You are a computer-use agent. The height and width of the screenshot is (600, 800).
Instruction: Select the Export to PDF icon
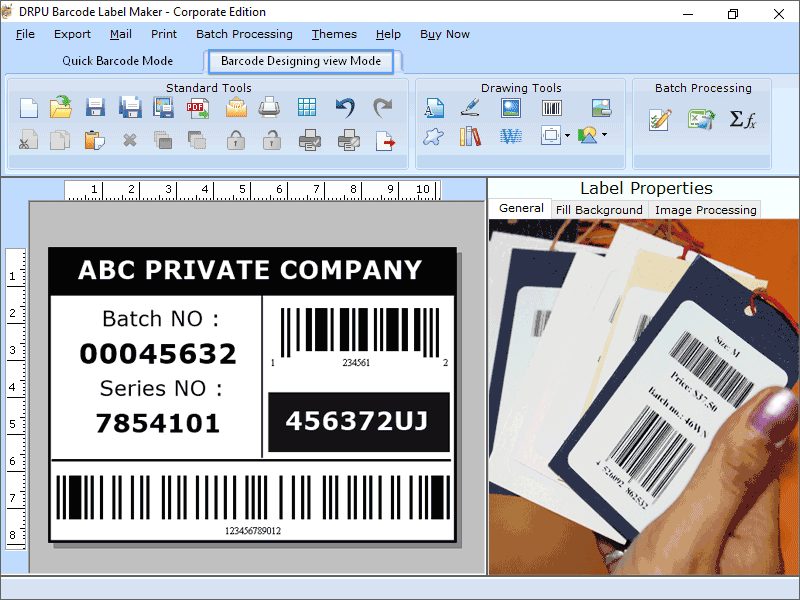pos(196,107)
